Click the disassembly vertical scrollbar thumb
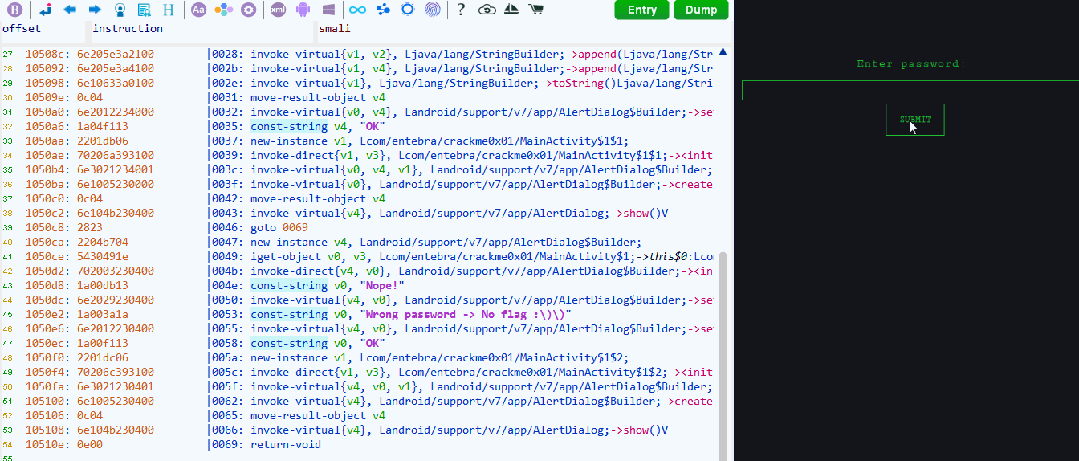The height and width of the screenshot is (461, 1079). (723, 356)
